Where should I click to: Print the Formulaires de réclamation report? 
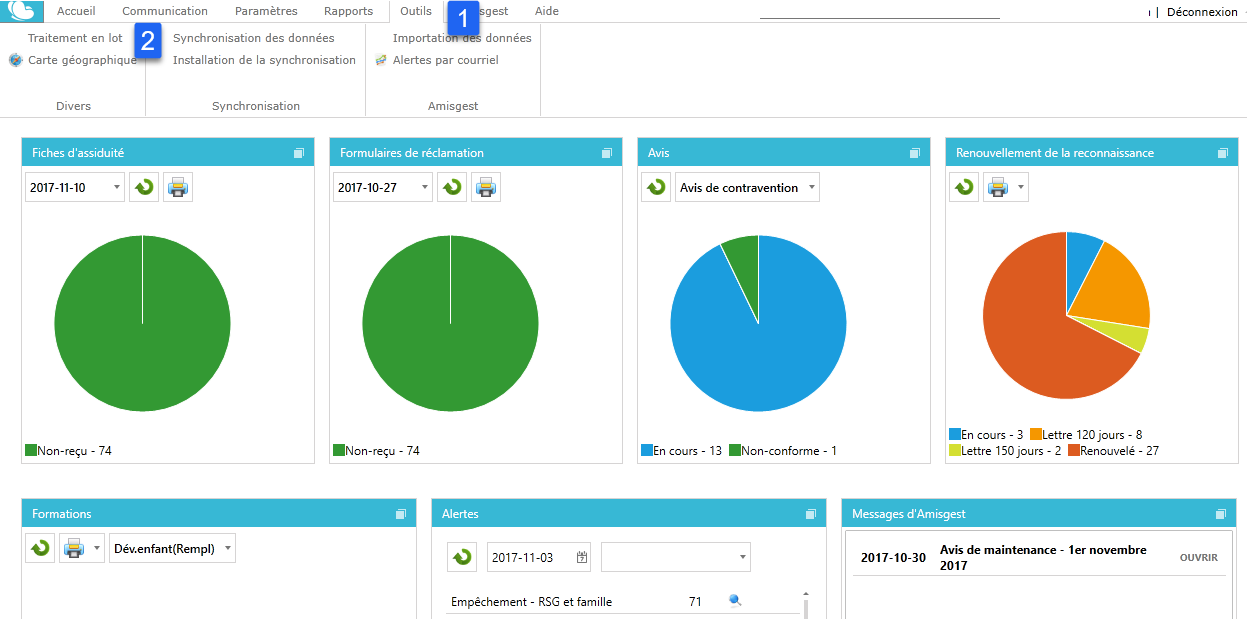[486, 187]
